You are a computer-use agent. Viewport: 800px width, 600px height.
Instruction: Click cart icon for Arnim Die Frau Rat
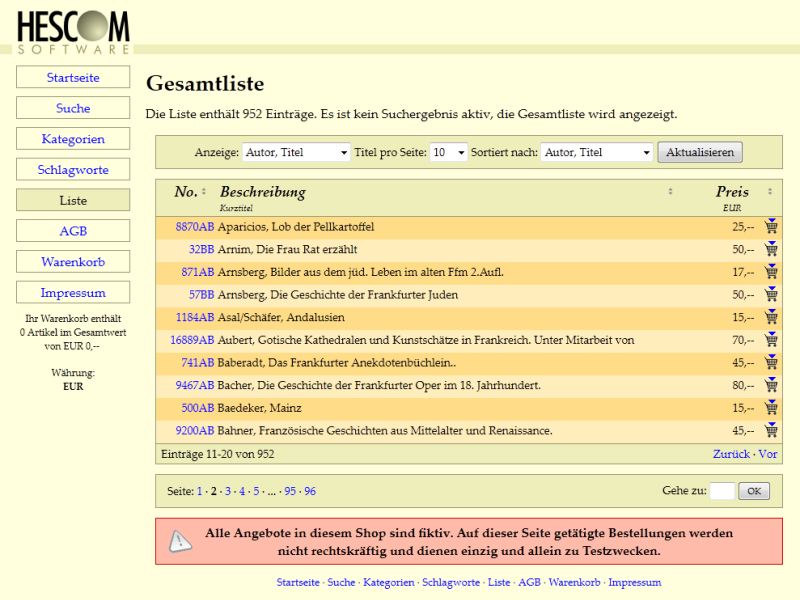(x=770, y=249)
